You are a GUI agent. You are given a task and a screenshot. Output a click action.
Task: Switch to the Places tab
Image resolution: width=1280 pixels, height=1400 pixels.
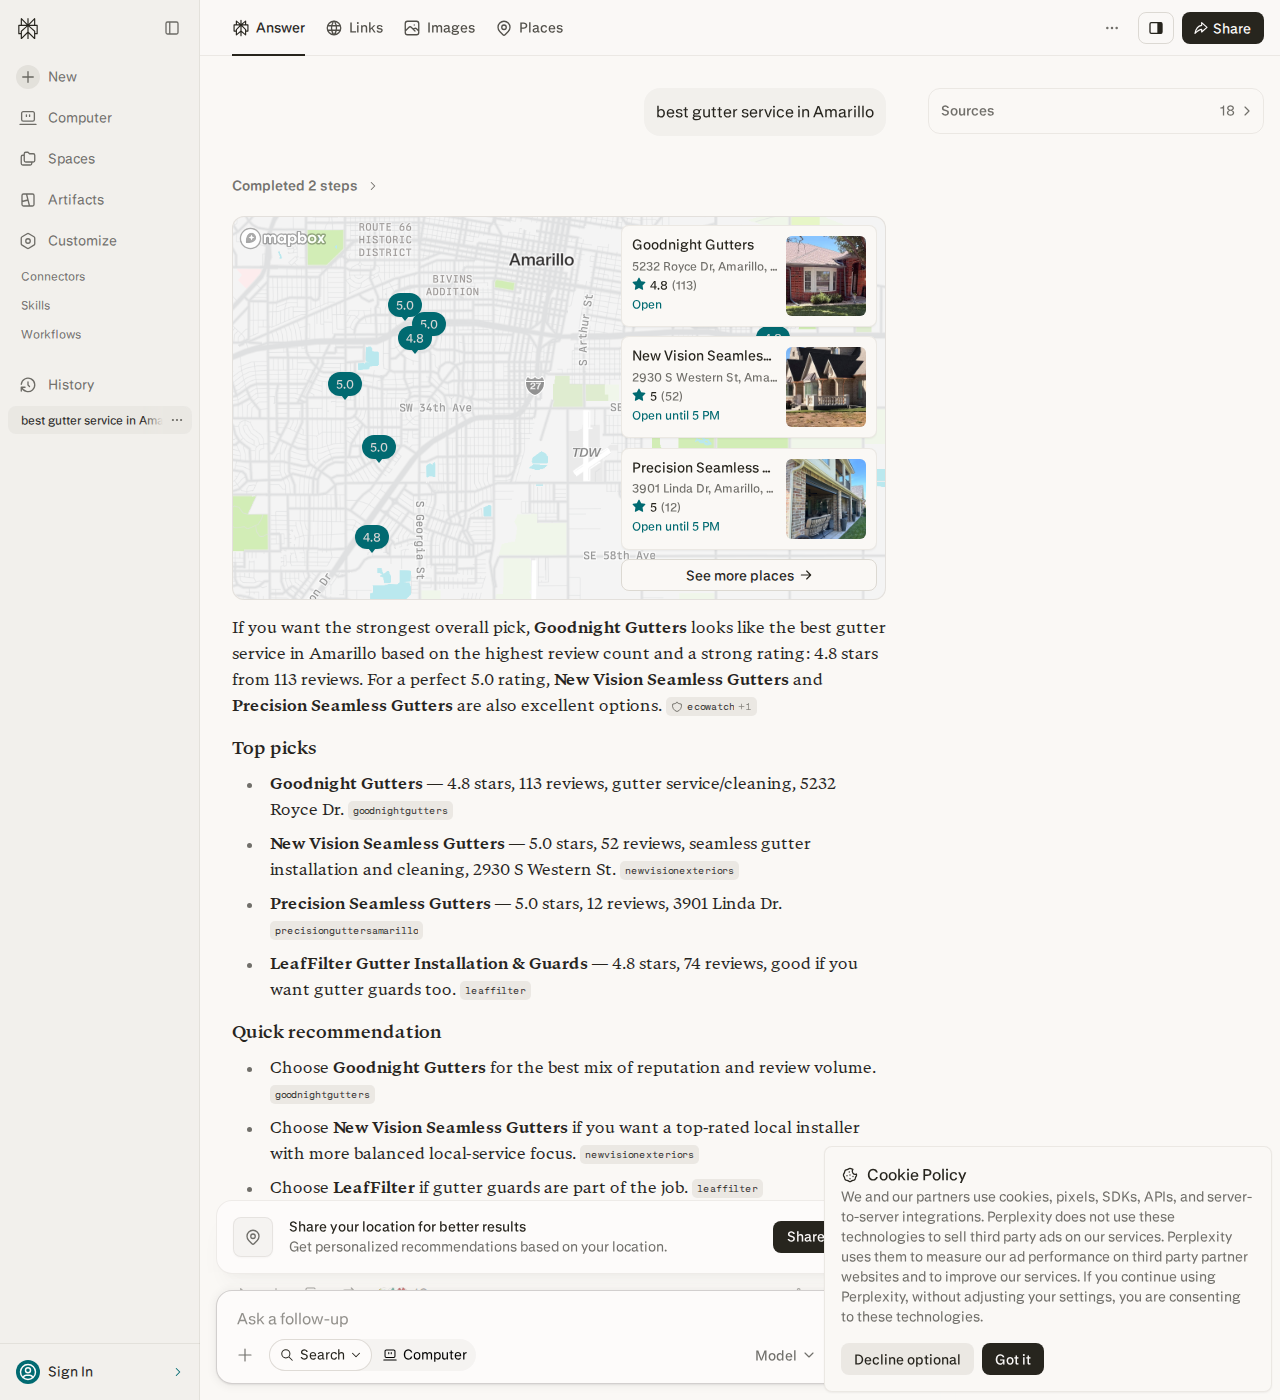coord(530,28)
